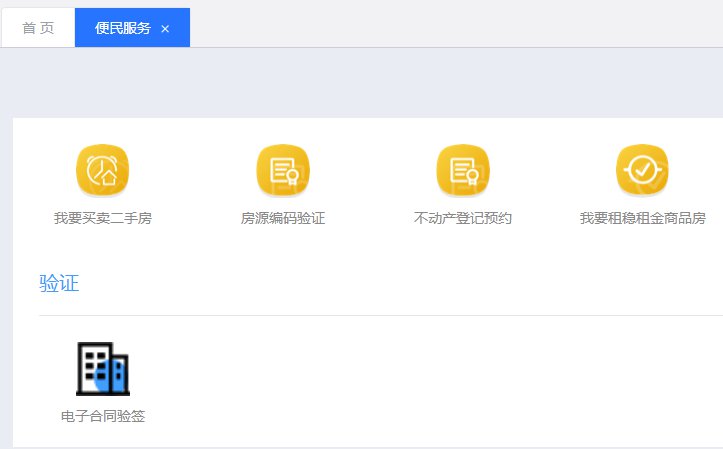Screen dimensions: 723x449
Task: Open the 我要租稳租金商品房 text link
Action: pyautogui.click(x=642, y=218)
